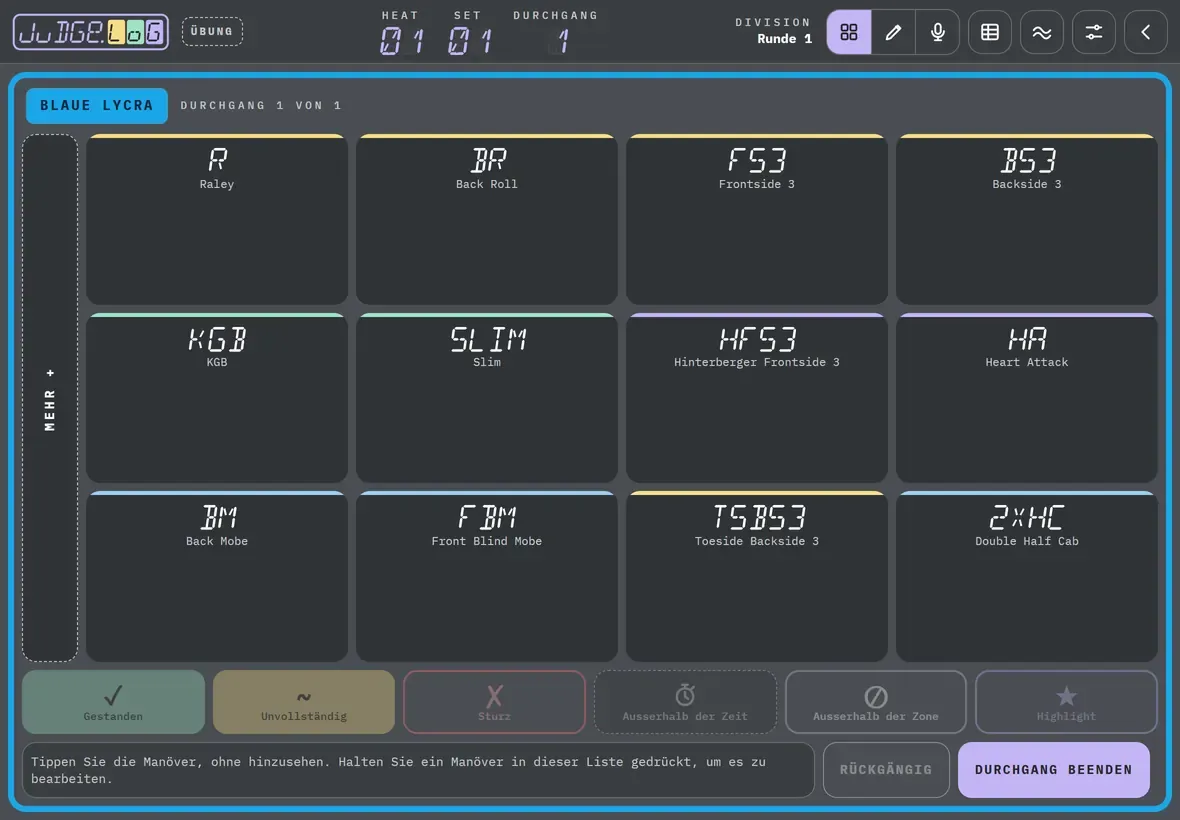Click the JudgeLog logo

tap(91, 32)
